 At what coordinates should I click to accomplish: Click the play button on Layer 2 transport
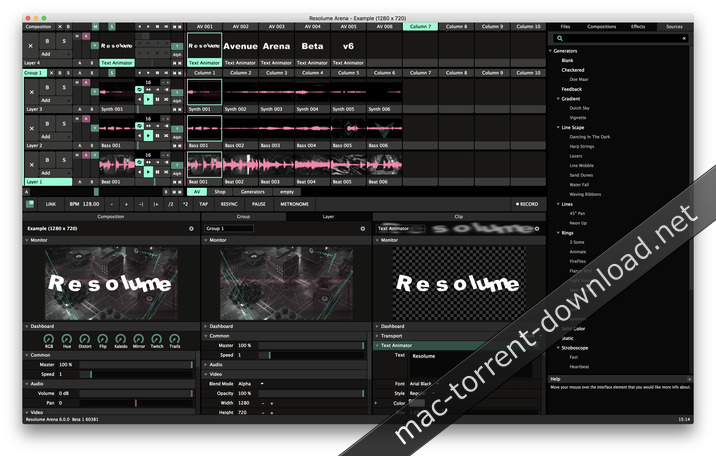pyautogui.click(x=148, y=136)
